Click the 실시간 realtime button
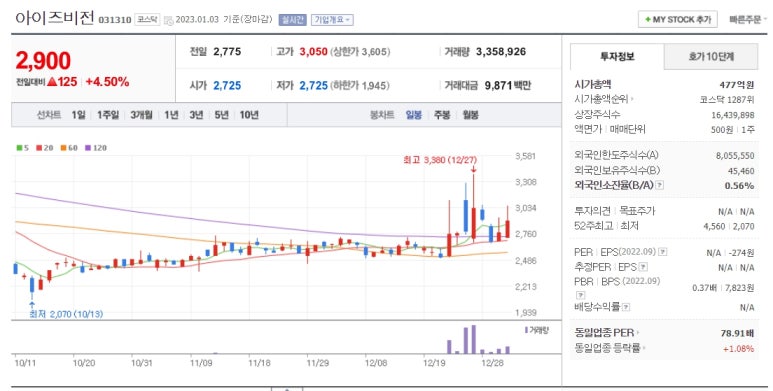Screen dimensions: 773x391 point(293,20)
